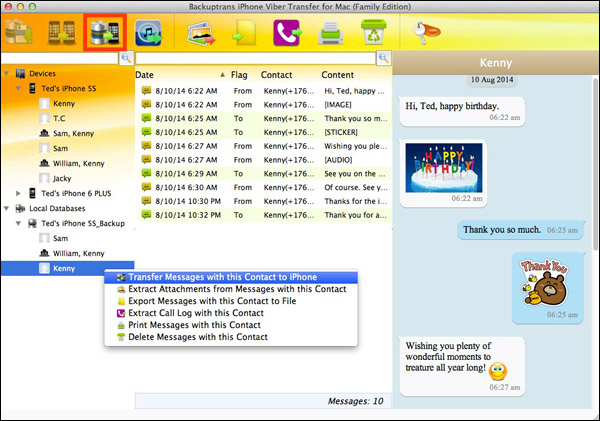This screenshot has height=421, width=600.
Task: Select the 6:25 AM [STICKER] message row
Action: (x=264, y=132)
